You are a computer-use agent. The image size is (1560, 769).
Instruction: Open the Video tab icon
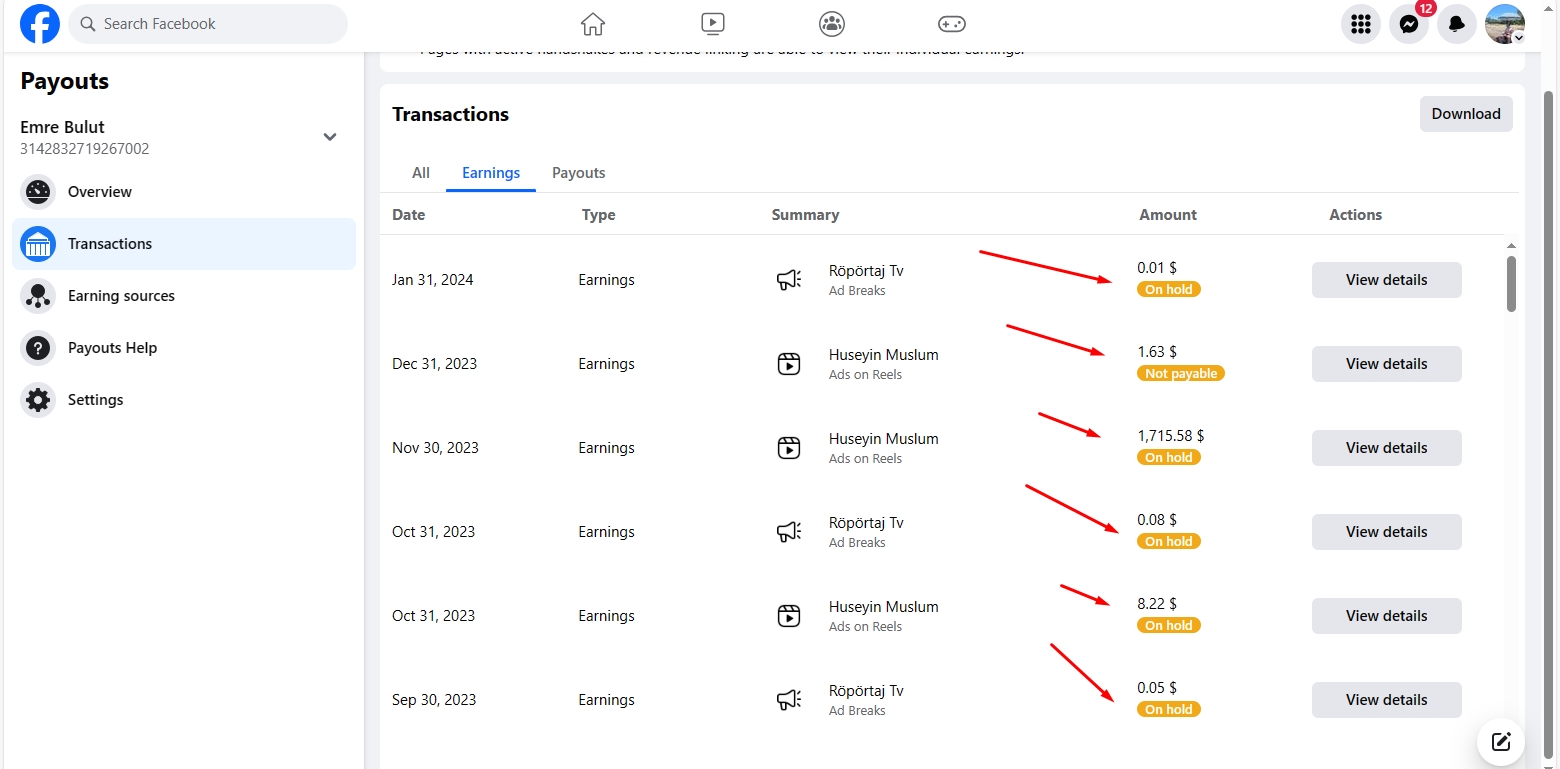(712, 24)
